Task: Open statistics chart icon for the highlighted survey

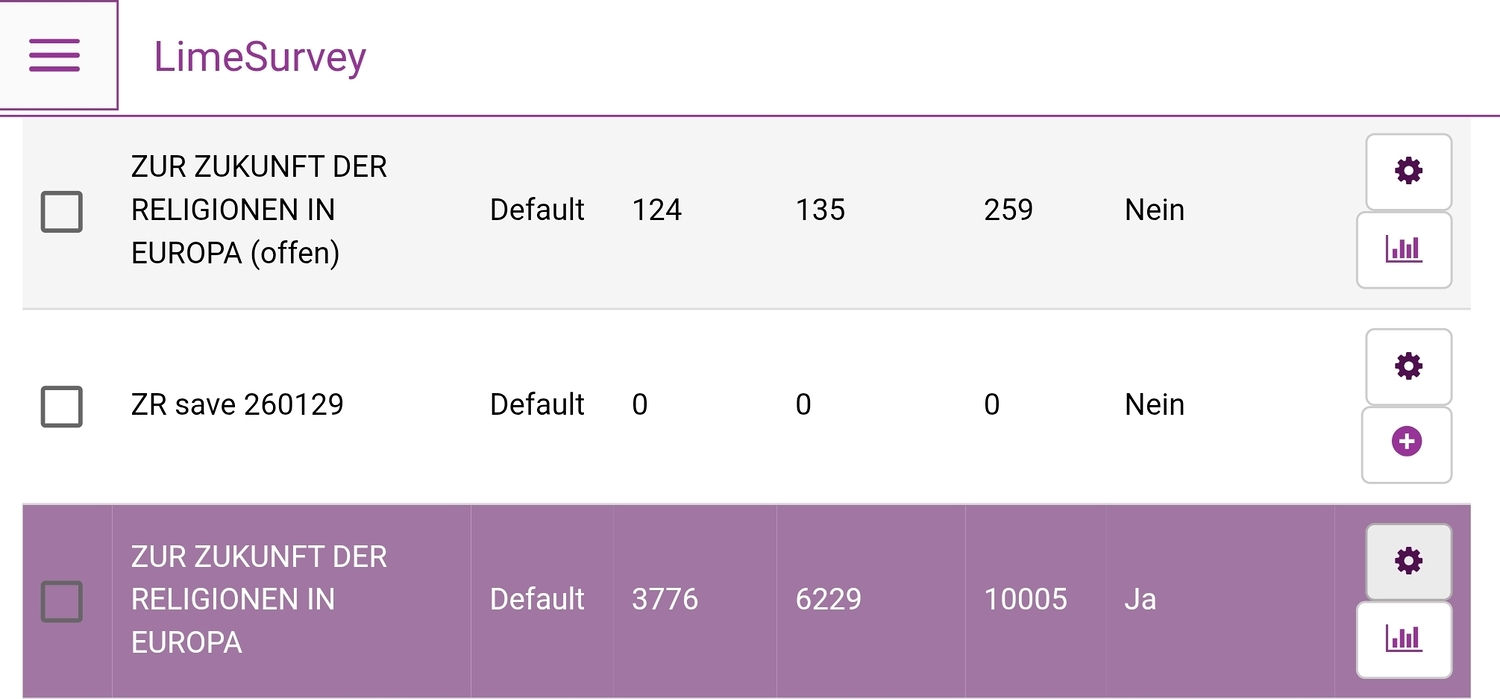Action: pyautogui.click(x=1403, y=638)
